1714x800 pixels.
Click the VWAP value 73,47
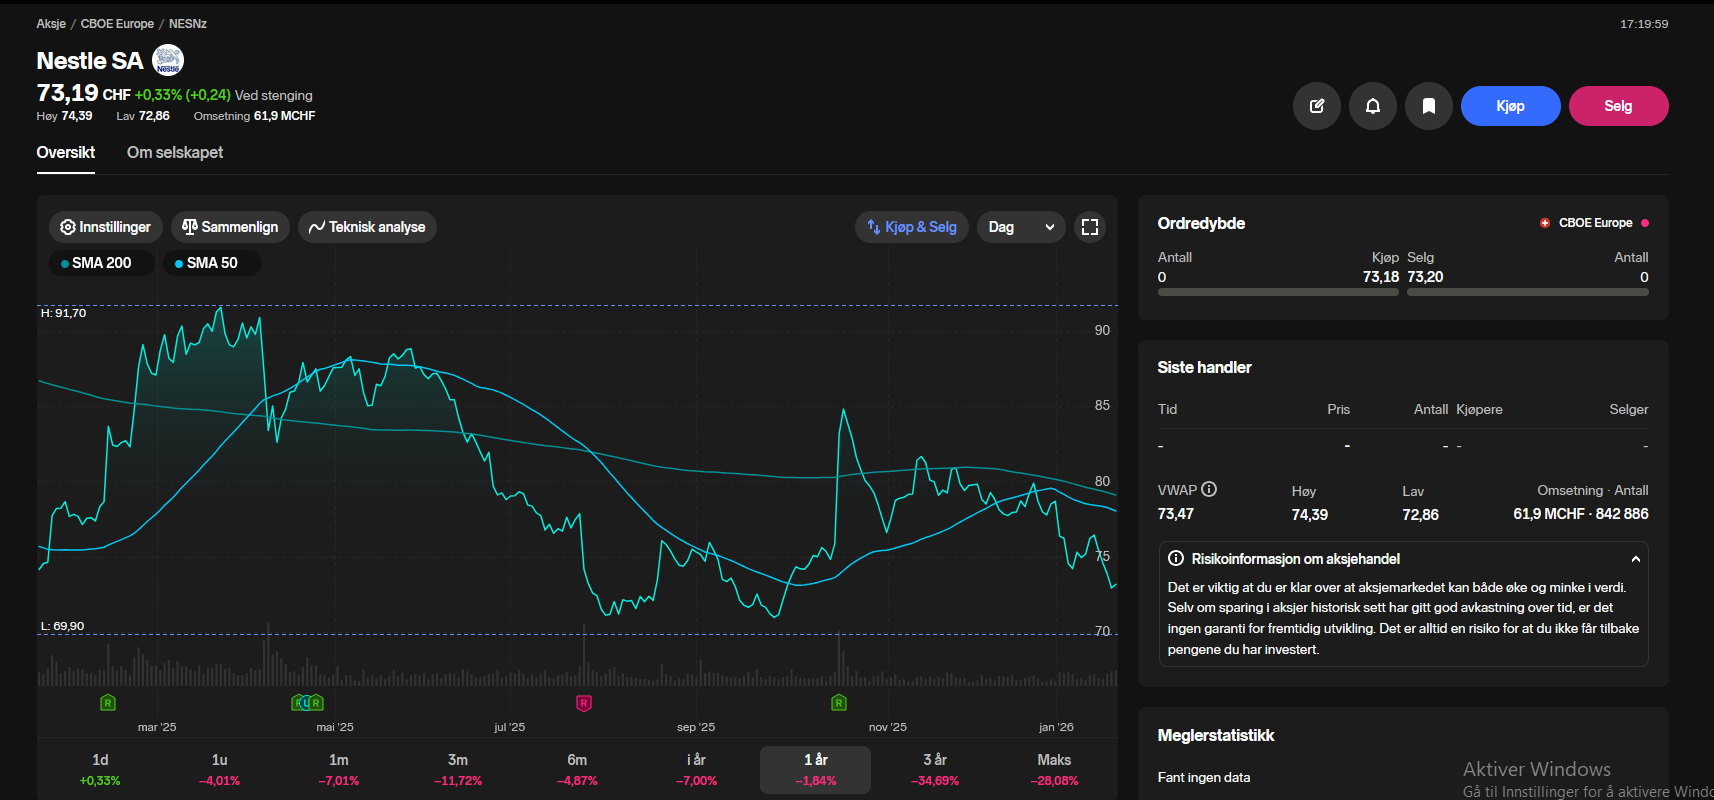click(1176, 514)
